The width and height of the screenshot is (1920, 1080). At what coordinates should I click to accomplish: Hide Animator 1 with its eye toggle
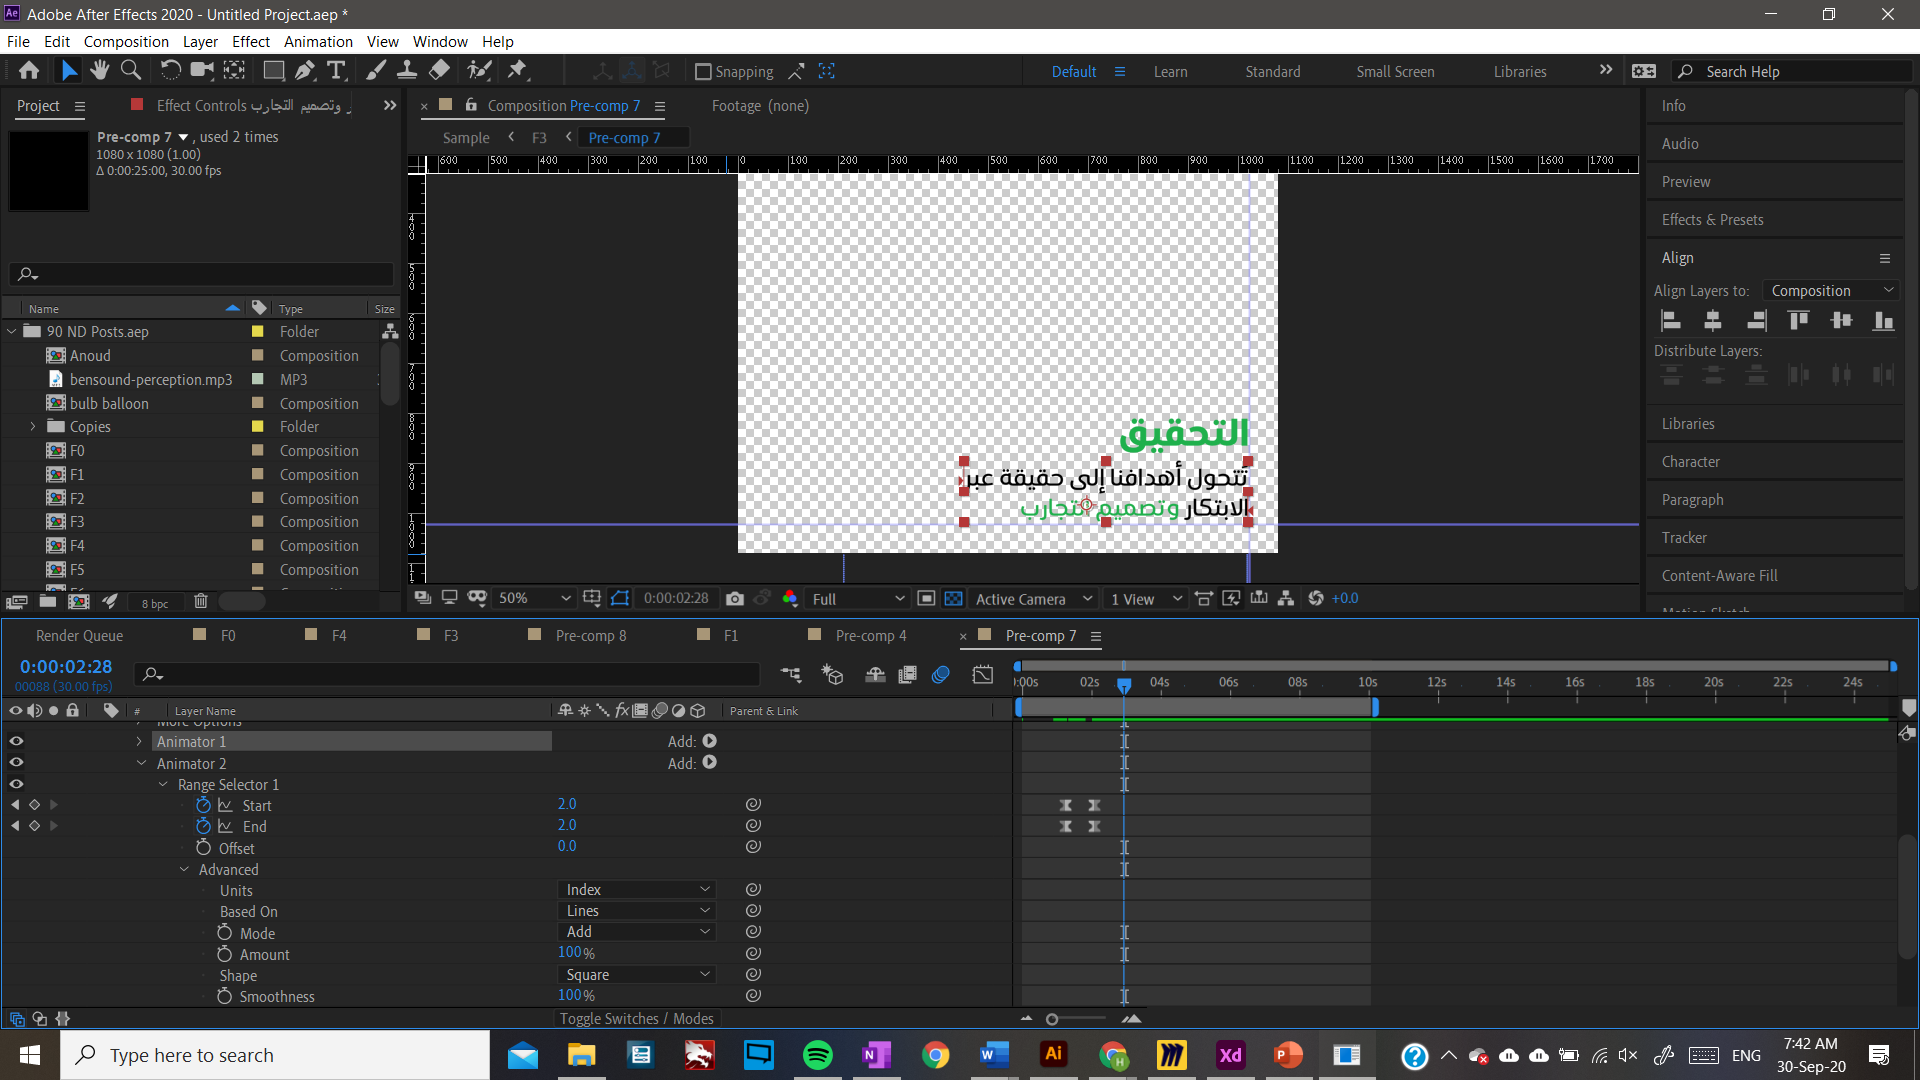pos(16,742)
